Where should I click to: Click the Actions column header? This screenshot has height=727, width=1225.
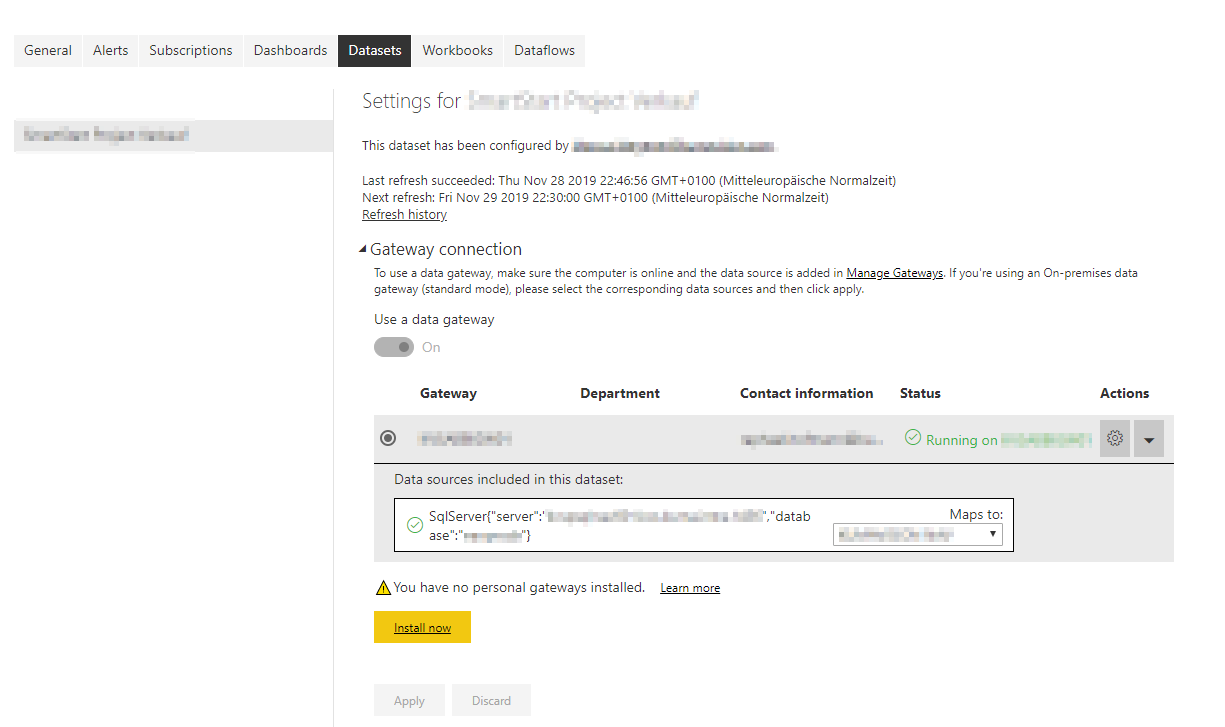click(x=1125, y=393)
